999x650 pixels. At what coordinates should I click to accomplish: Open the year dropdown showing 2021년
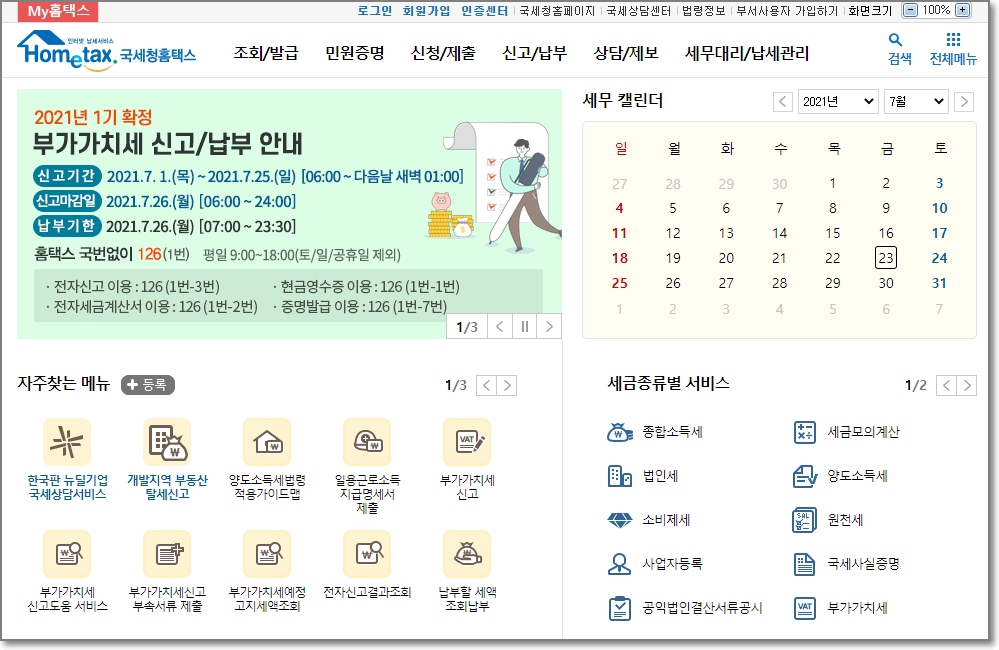[837, 101]
